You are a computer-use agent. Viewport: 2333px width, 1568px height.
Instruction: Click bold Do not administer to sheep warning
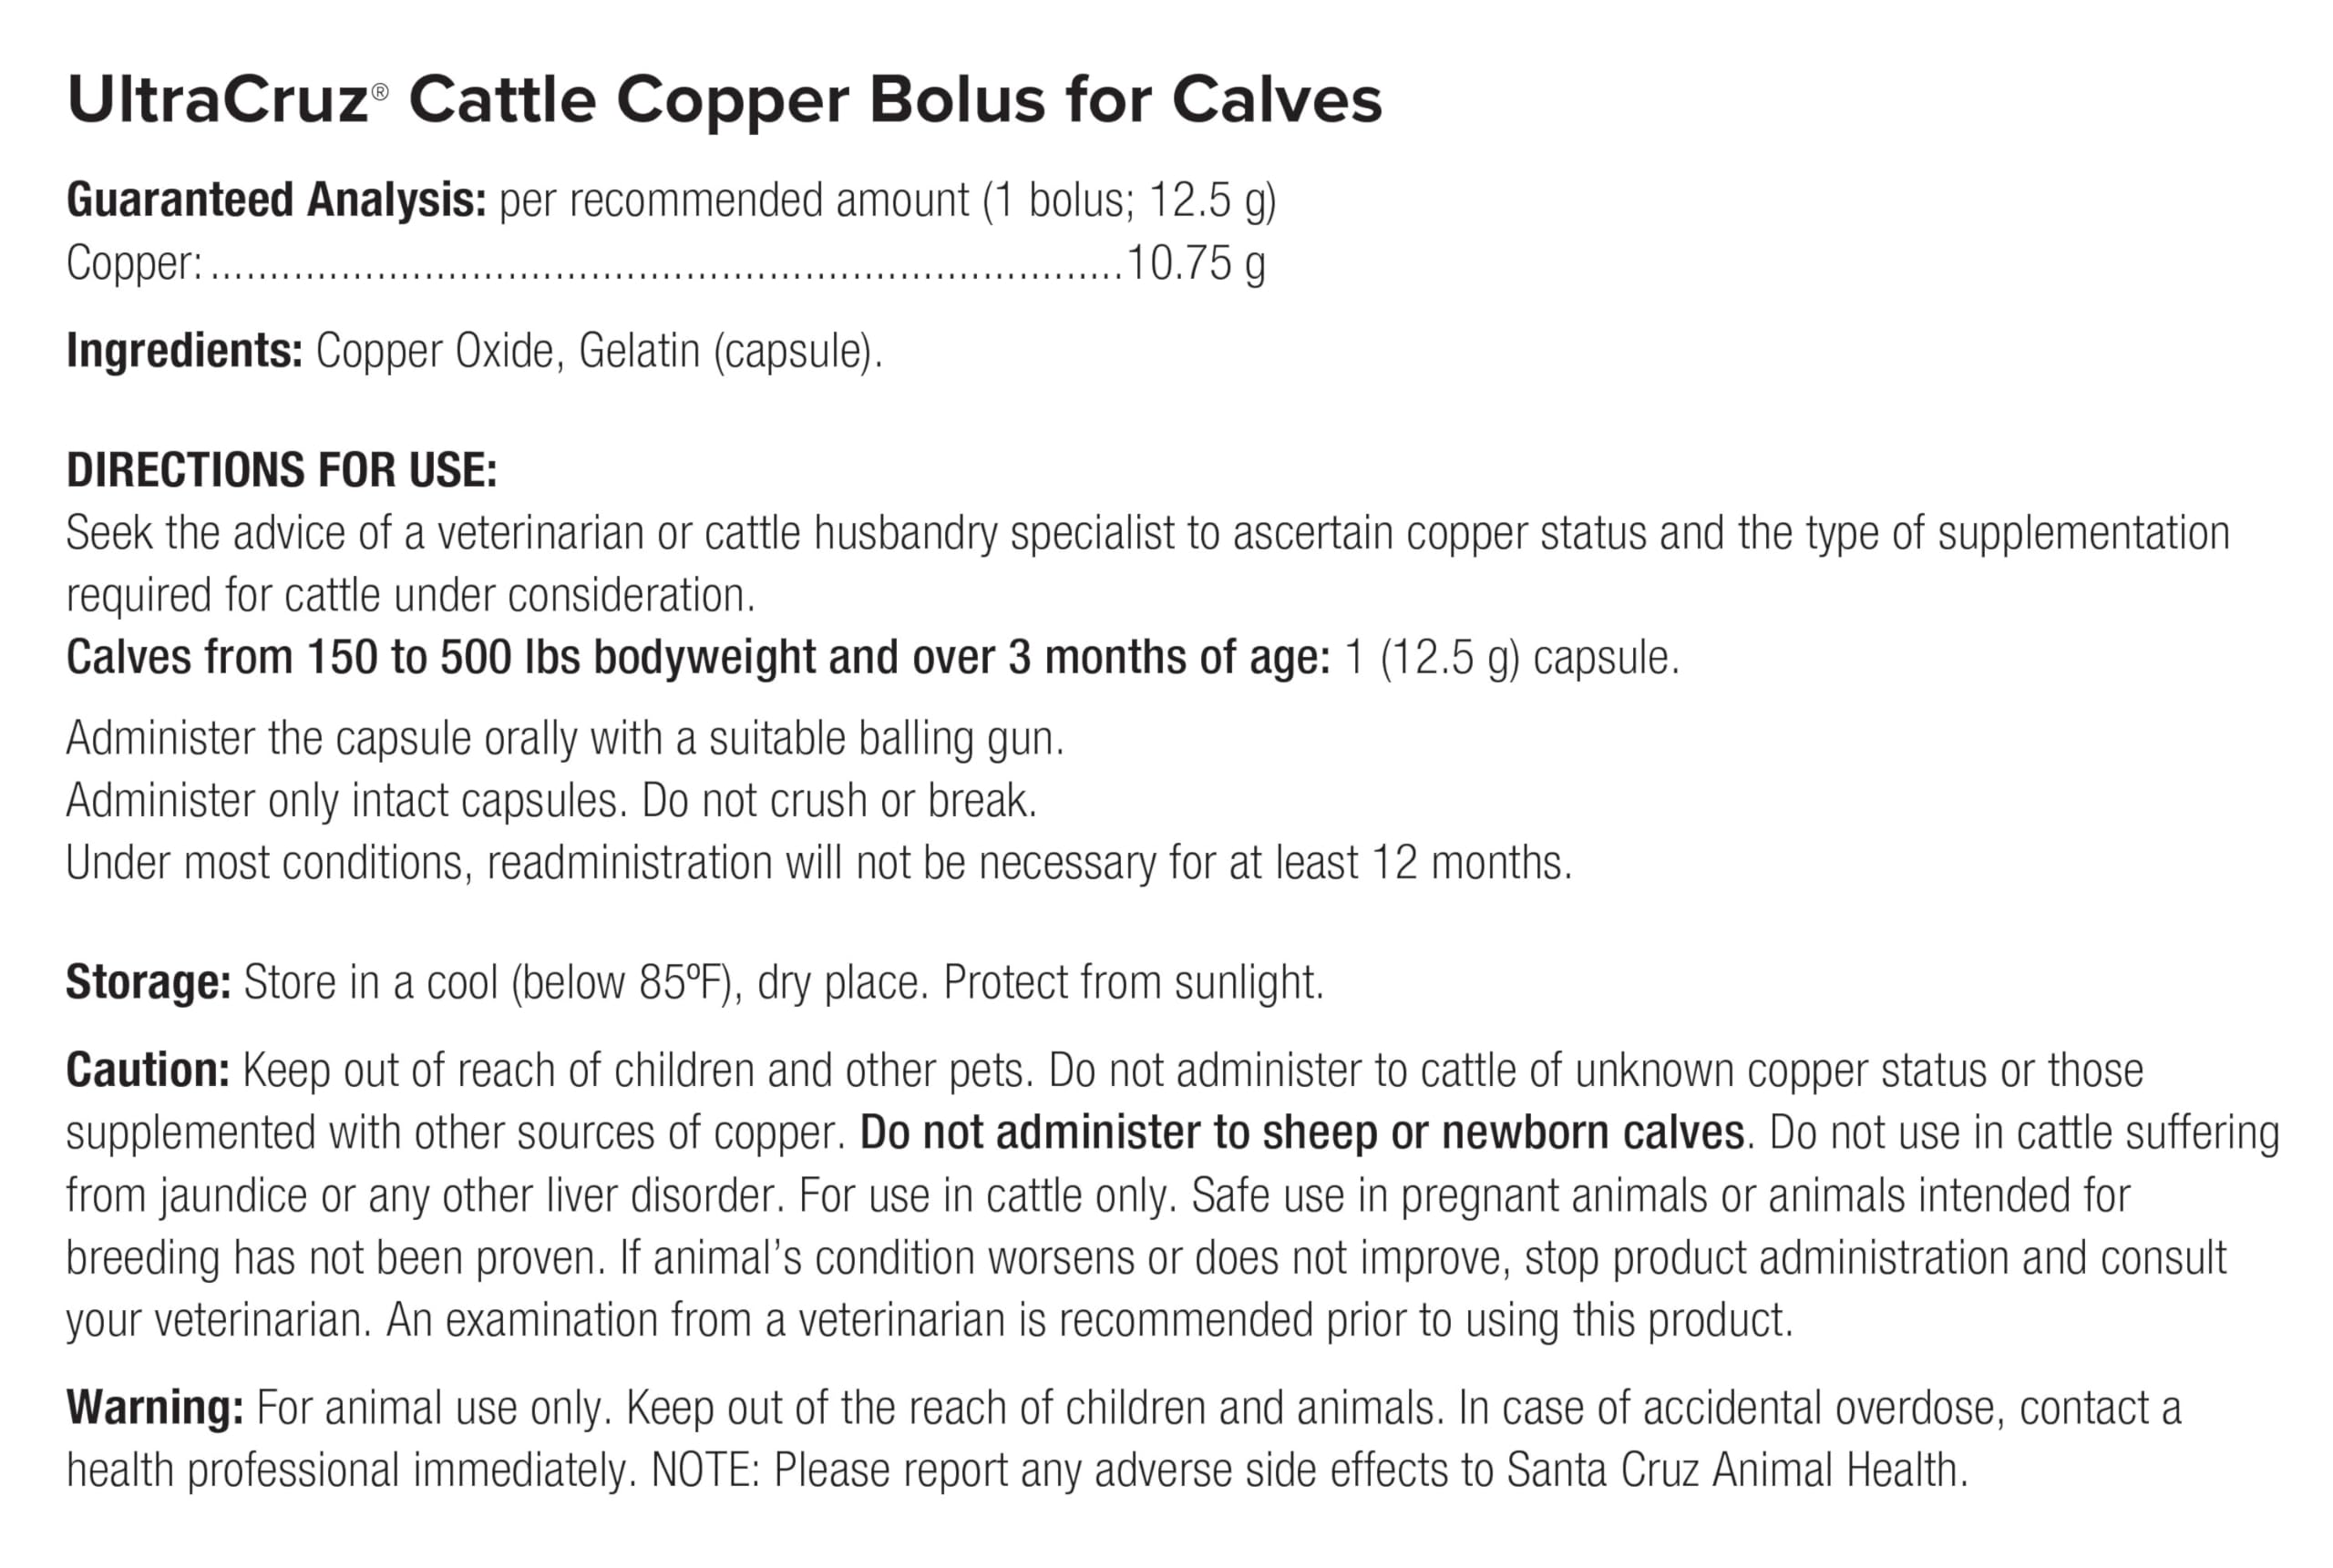click(1302, 1133)
